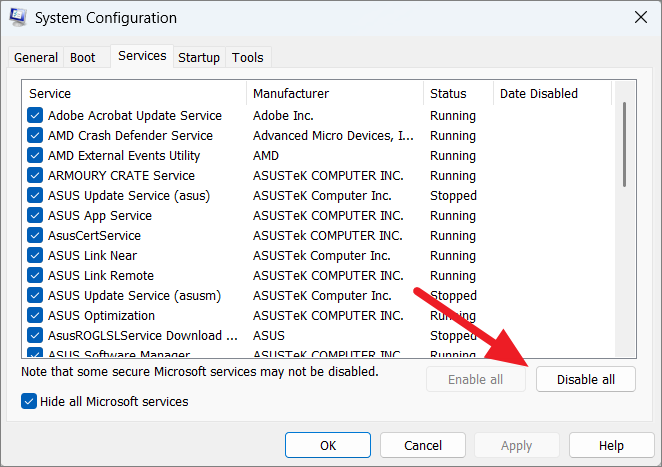Open Help for System Configuration
The image size is (662, 467).
(611, 445)
